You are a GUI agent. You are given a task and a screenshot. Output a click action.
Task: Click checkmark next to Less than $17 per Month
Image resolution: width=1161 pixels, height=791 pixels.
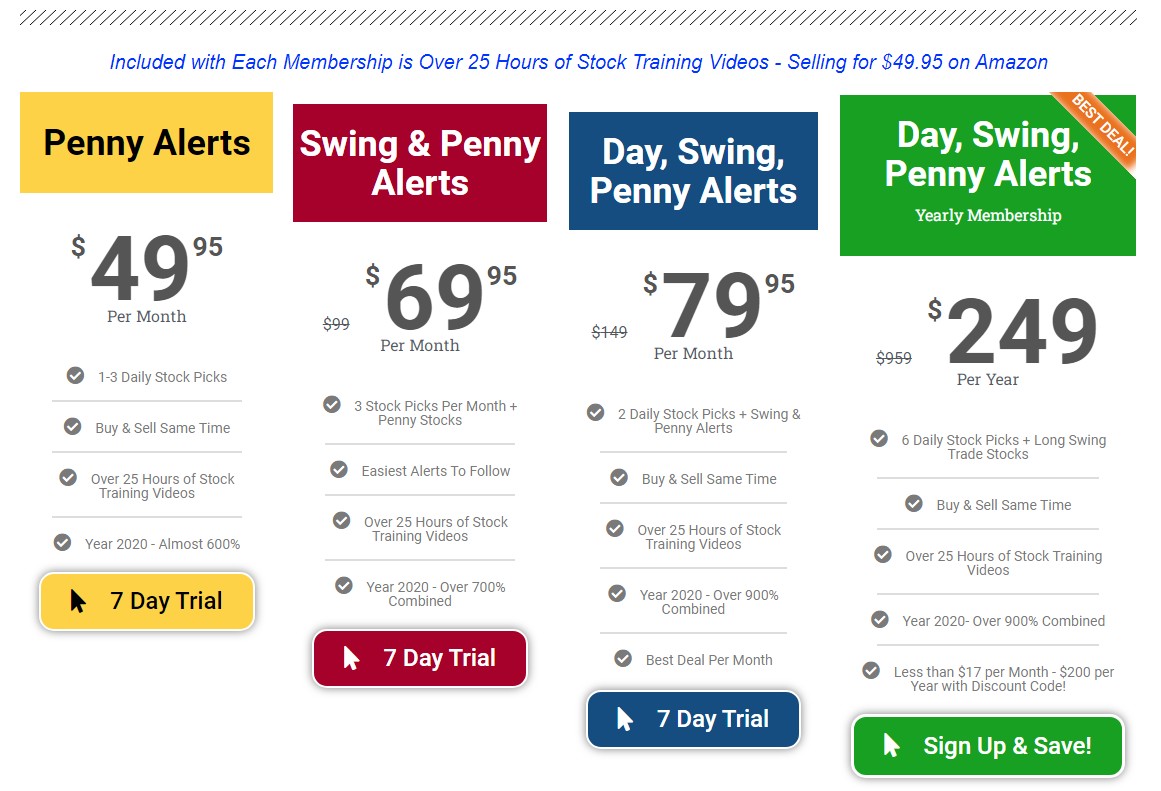coord(871,670)
